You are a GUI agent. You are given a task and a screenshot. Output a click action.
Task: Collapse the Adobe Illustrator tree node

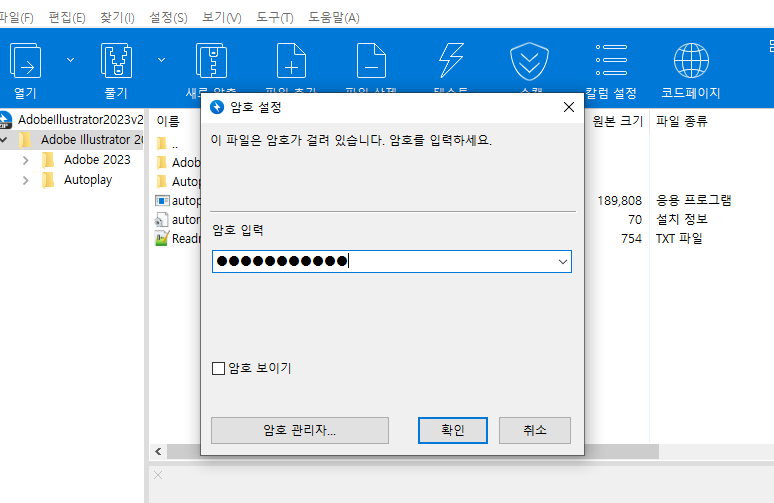(4, 140)
